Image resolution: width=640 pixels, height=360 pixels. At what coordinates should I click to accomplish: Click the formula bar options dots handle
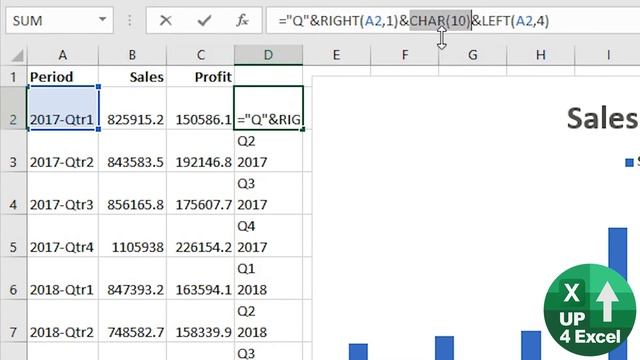pos(130,20)
